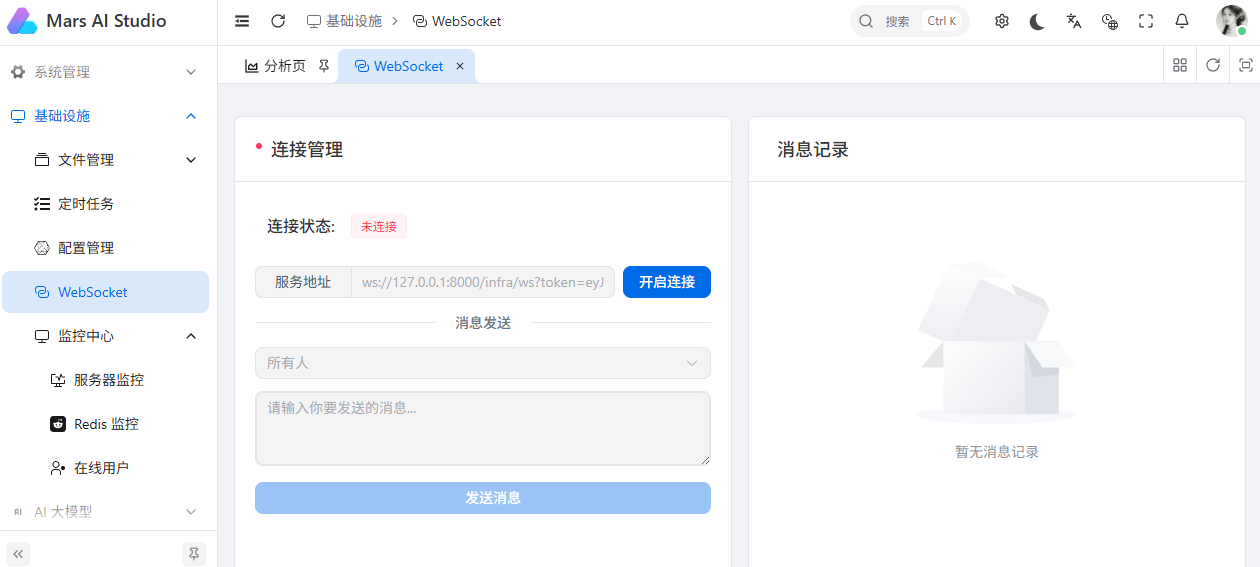Screen dimensions: 1260x567
Task: Click the 开启连接 button
Action: pyautogui.click(x=667, y=282)
